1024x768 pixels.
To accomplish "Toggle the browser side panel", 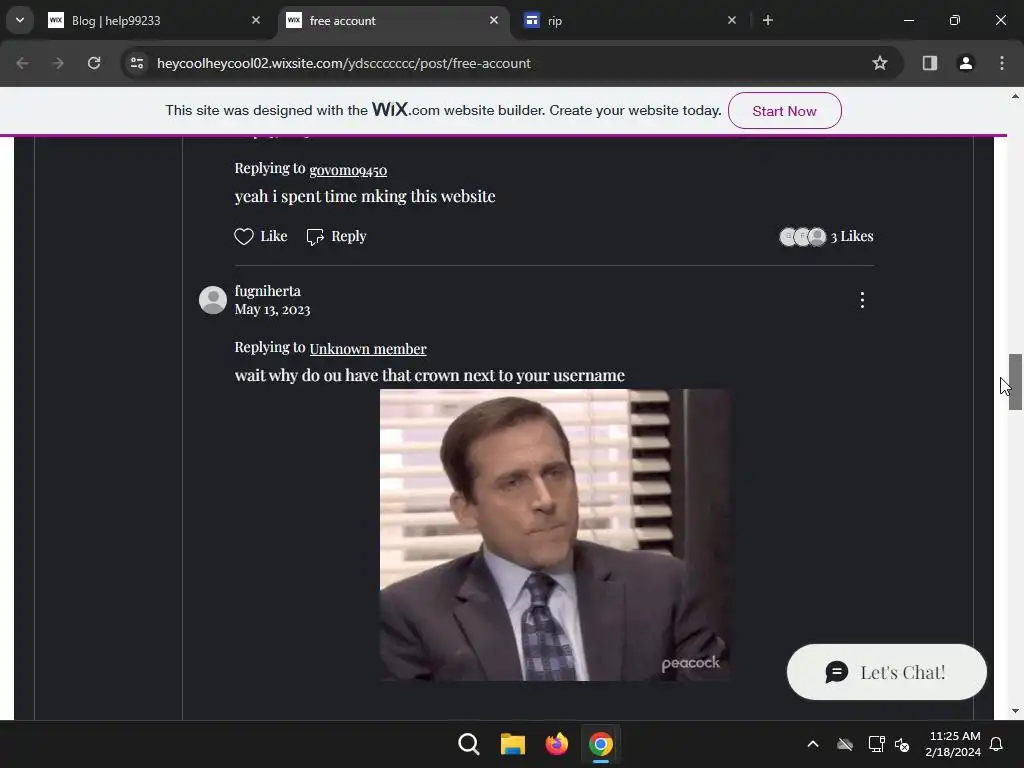I will tap(930, 63).
